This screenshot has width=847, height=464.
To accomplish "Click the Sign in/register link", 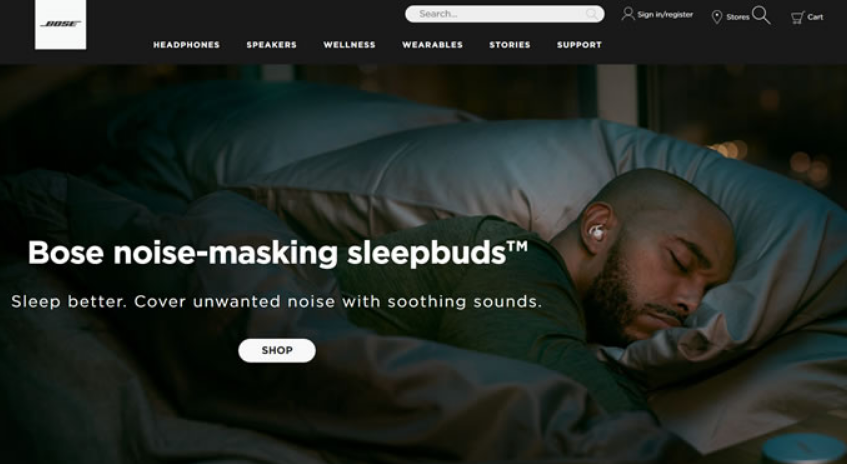I will click(x=665, y=15).
